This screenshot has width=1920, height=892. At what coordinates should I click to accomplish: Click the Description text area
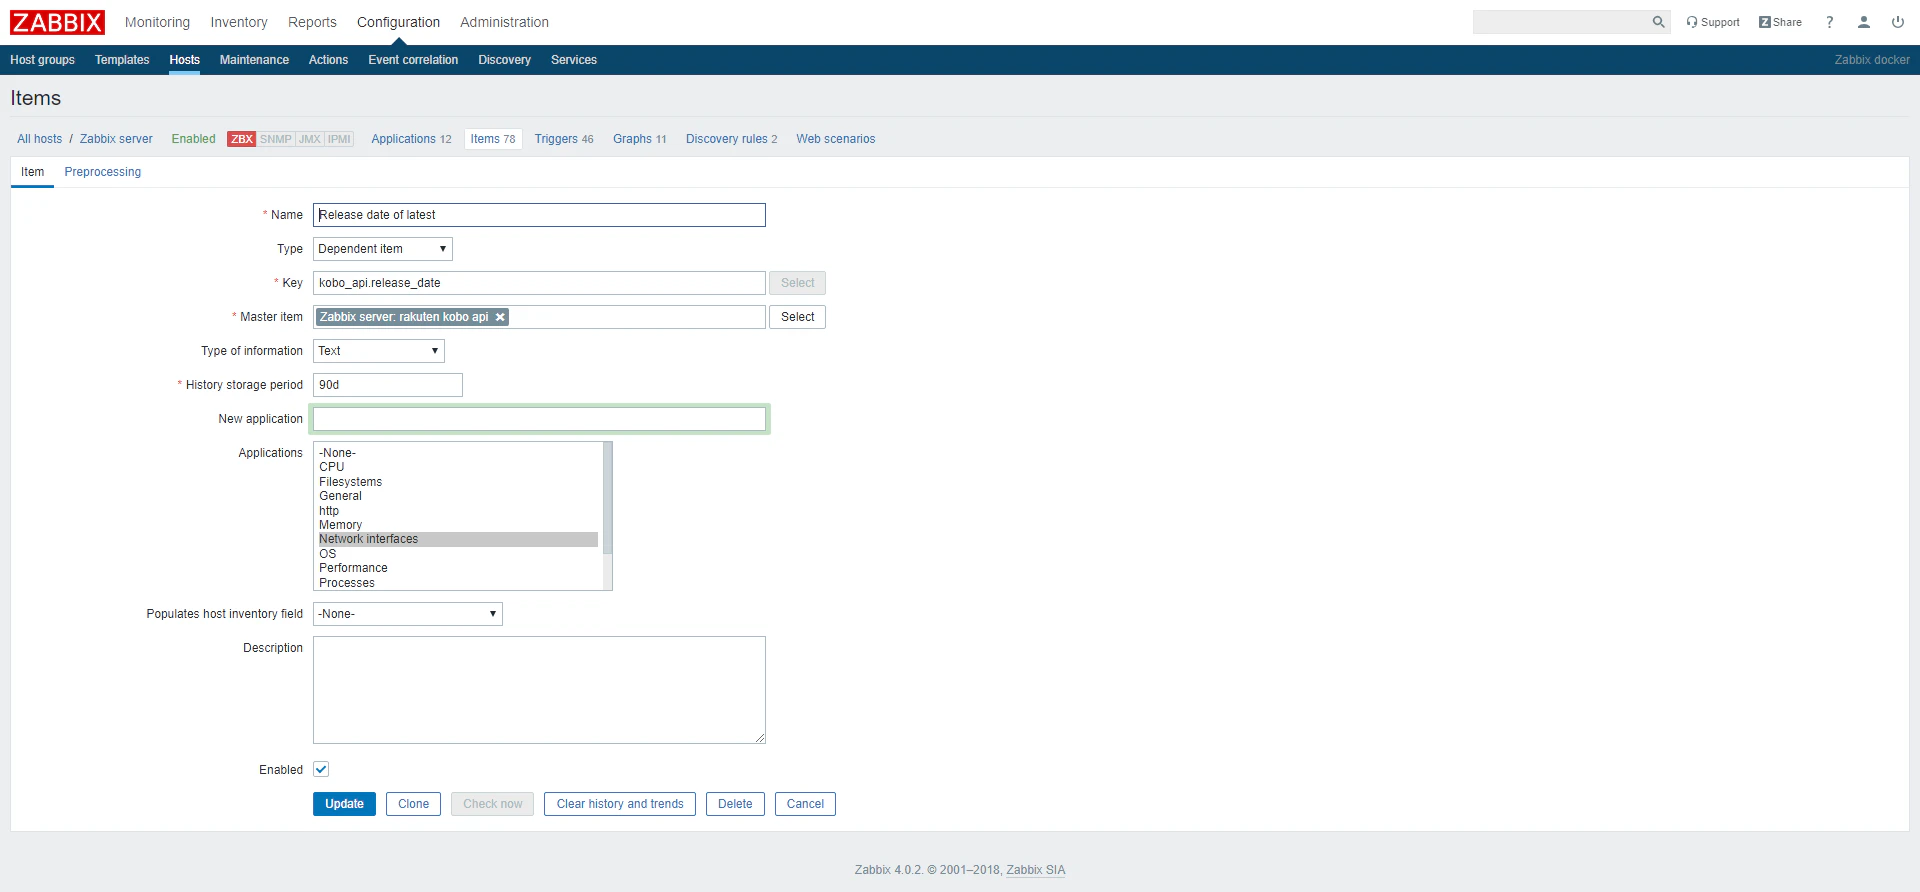pyautogui.click(x=539, y=690)
